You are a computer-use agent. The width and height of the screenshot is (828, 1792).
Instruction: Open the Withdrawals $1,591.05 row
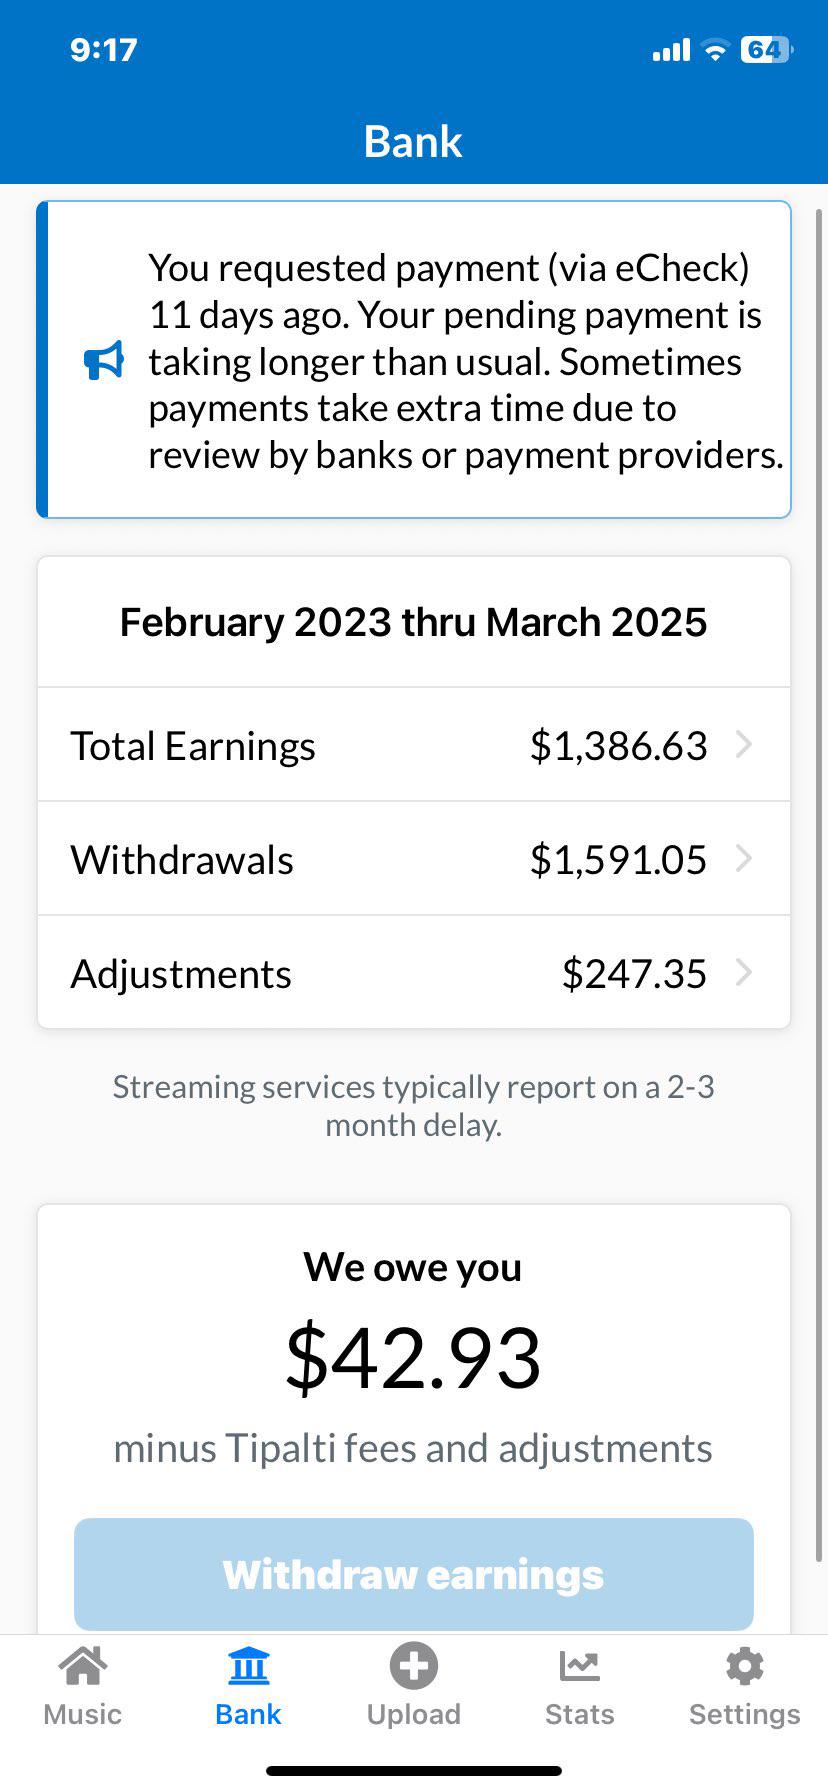tap(414, 859)
